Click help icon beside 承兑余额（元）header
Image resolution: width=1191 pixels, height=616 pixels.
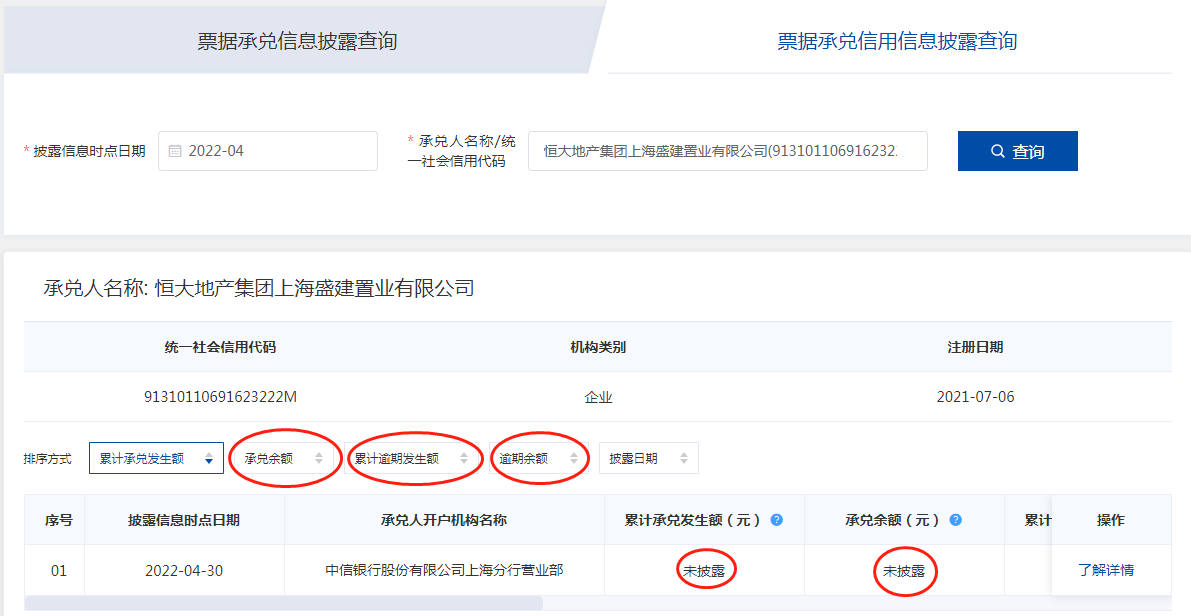click(955, 520)
